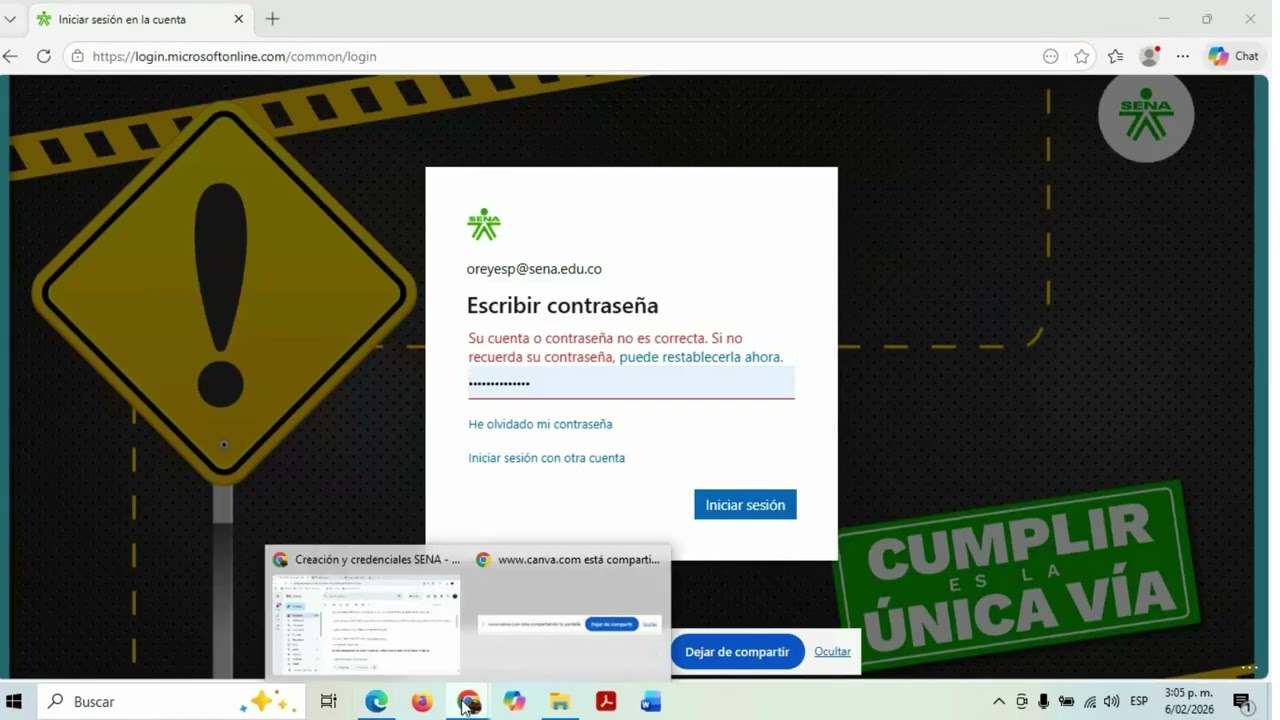Open the taskbar clock showing 3:05 p. m.
1280x720 pixels.
1188,702
